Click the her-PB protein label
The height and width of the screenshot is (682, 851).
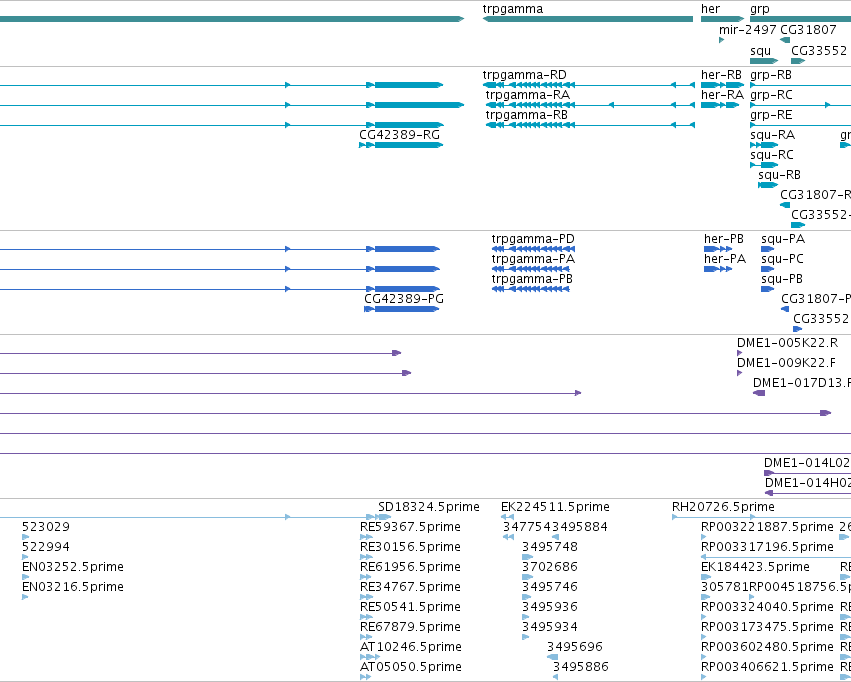pos(724,239)
